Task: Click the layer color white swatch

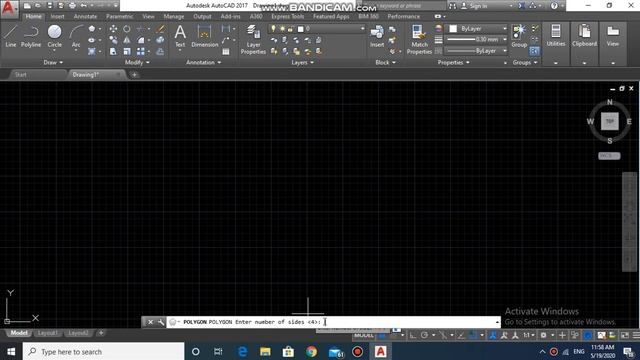Action: point(301,29)
